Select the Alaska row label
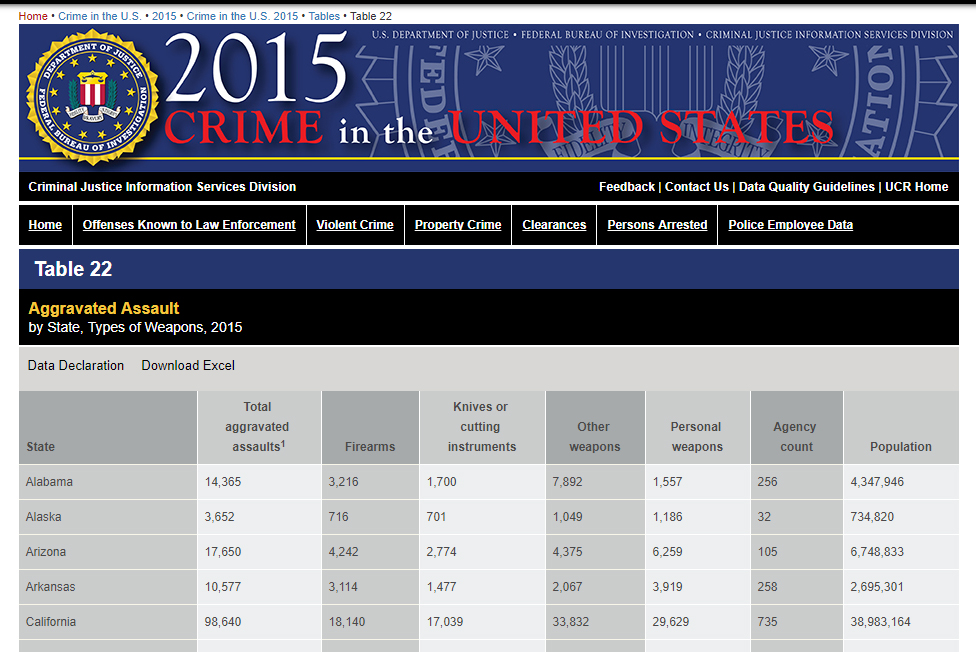 tap(44, 517)
